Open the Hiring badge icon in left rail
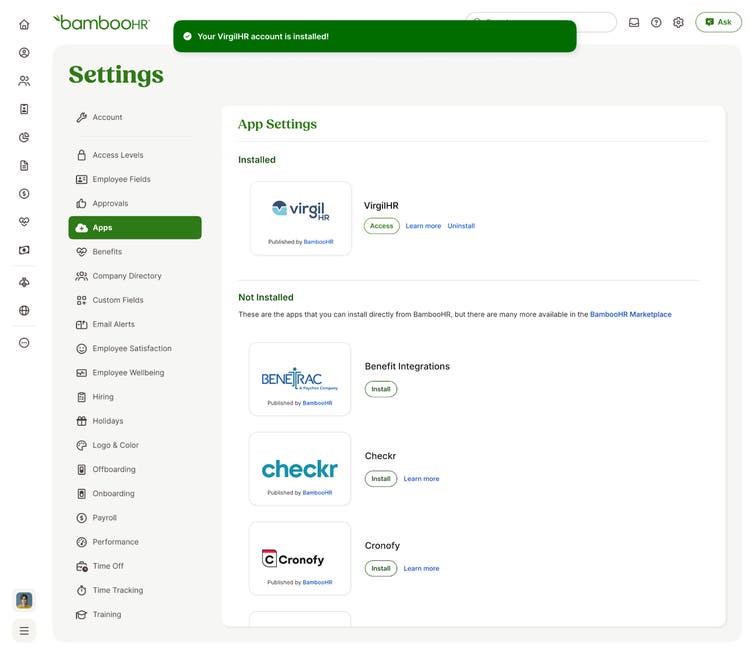The image size is (750, 655). click(24, 109)
